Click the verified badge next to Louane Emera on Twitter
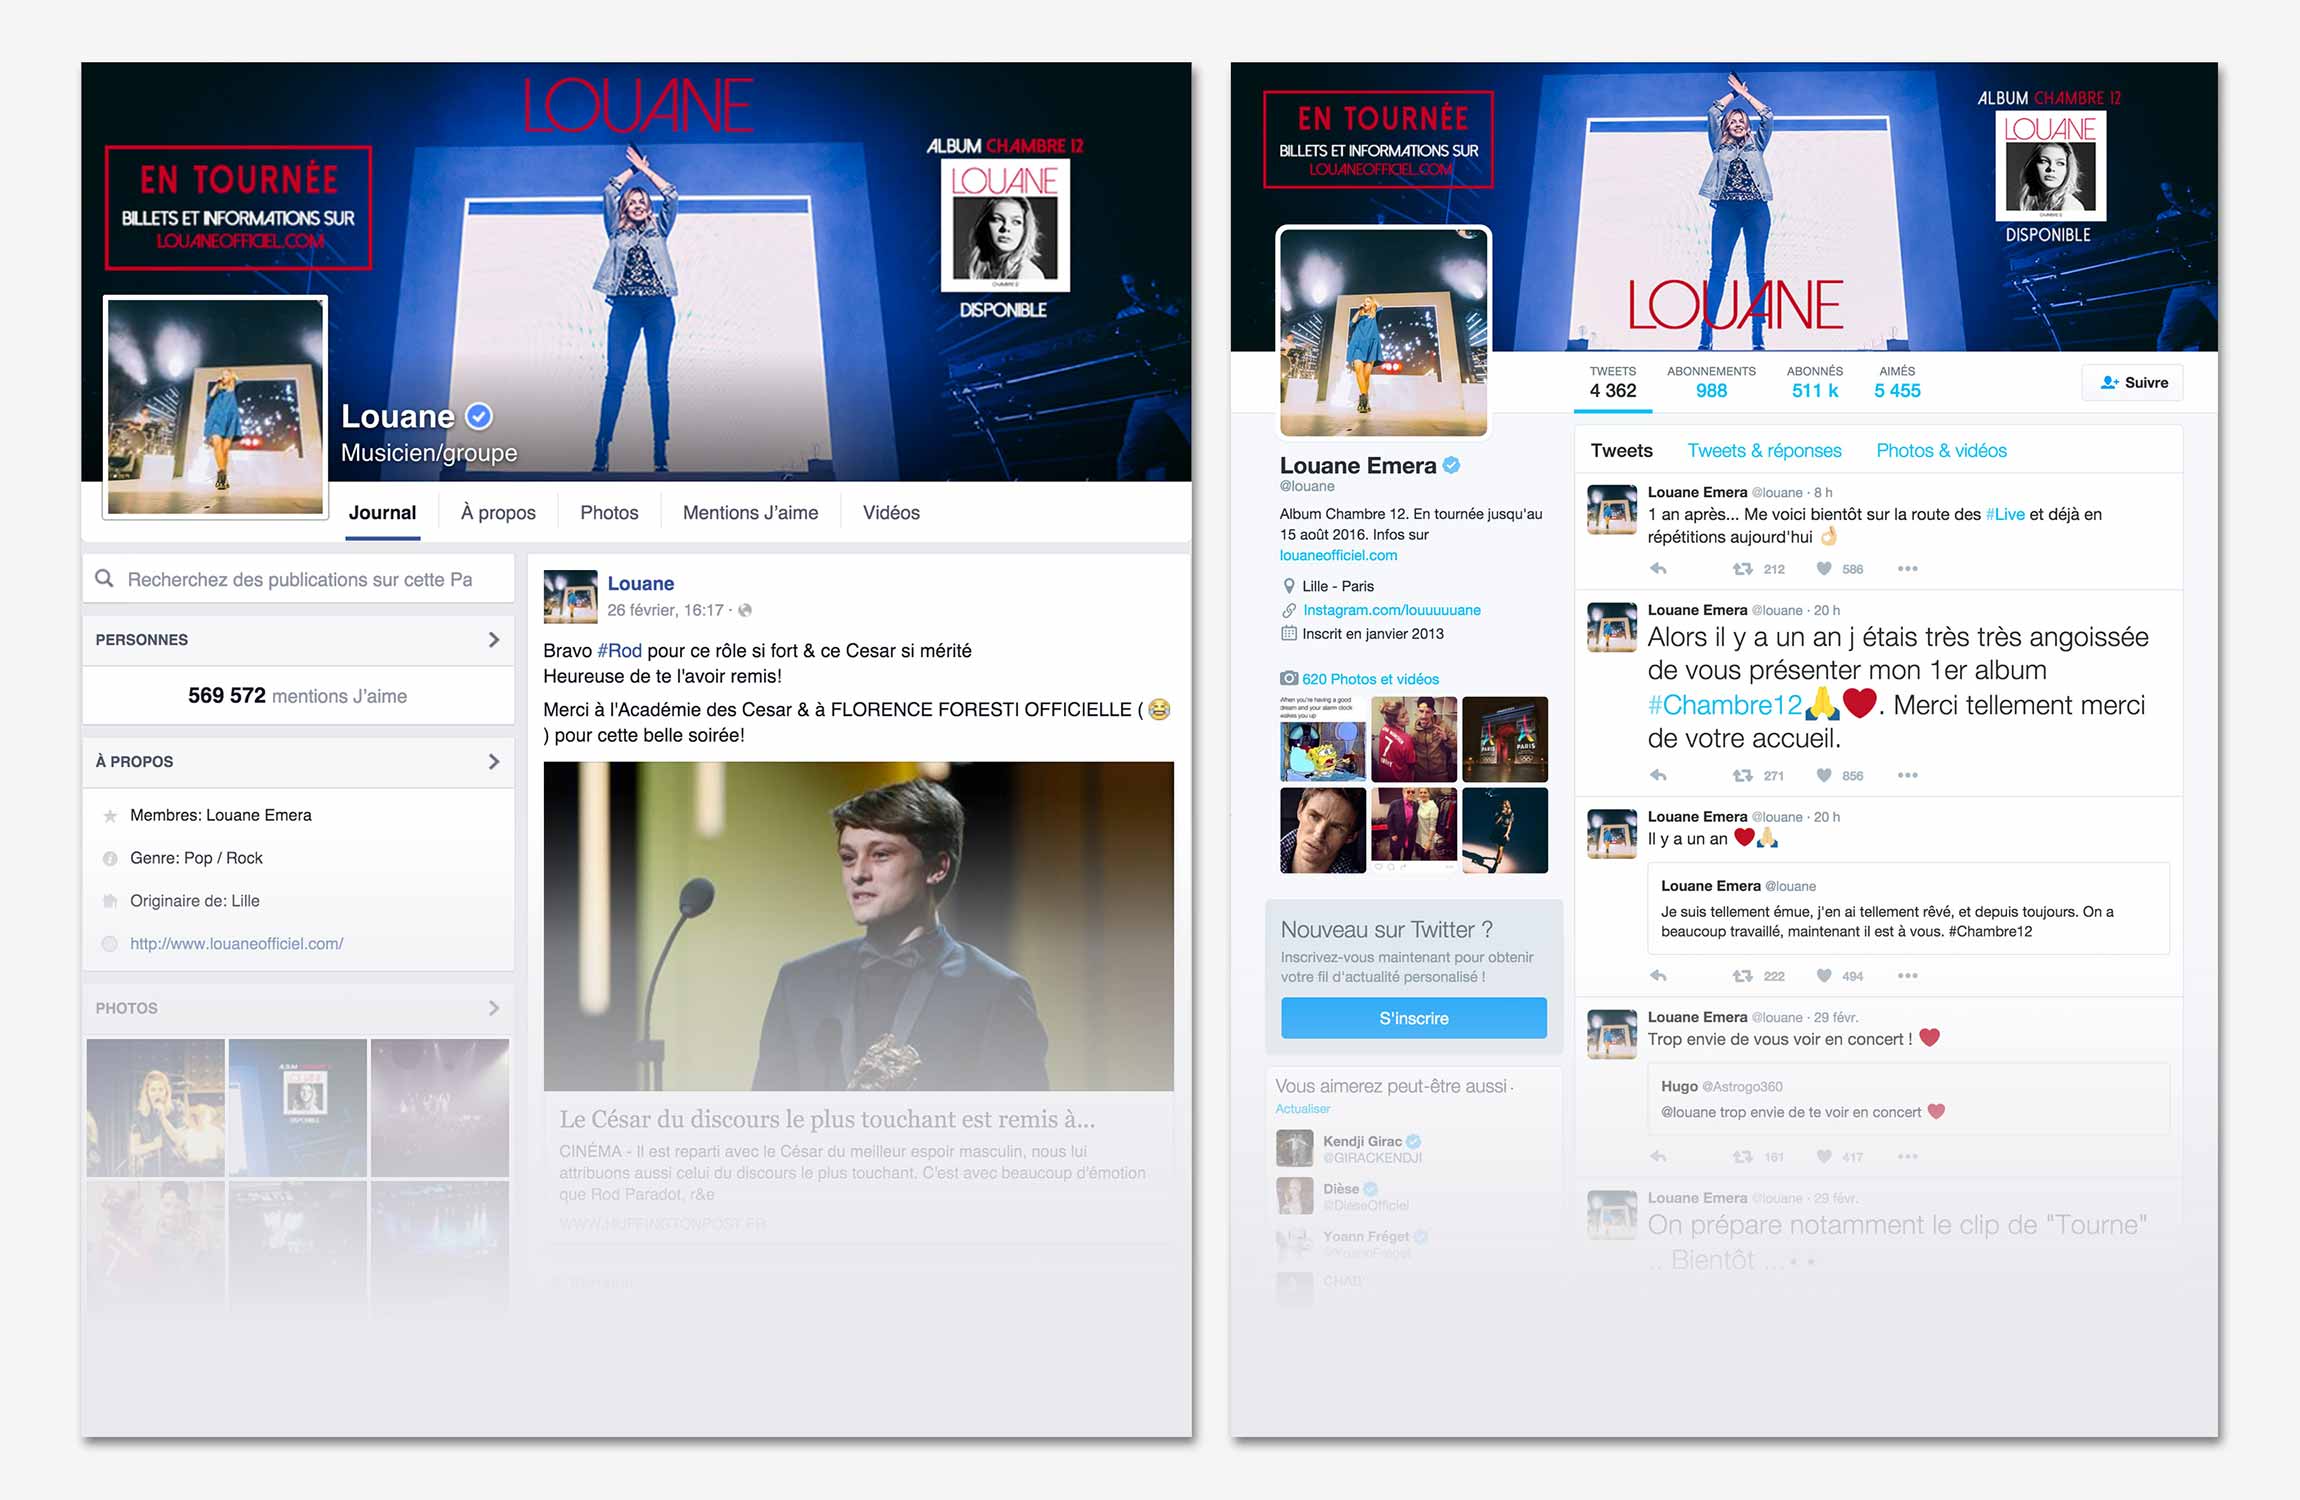This screenshot has height=1500, width=2300. (1452, 465)
